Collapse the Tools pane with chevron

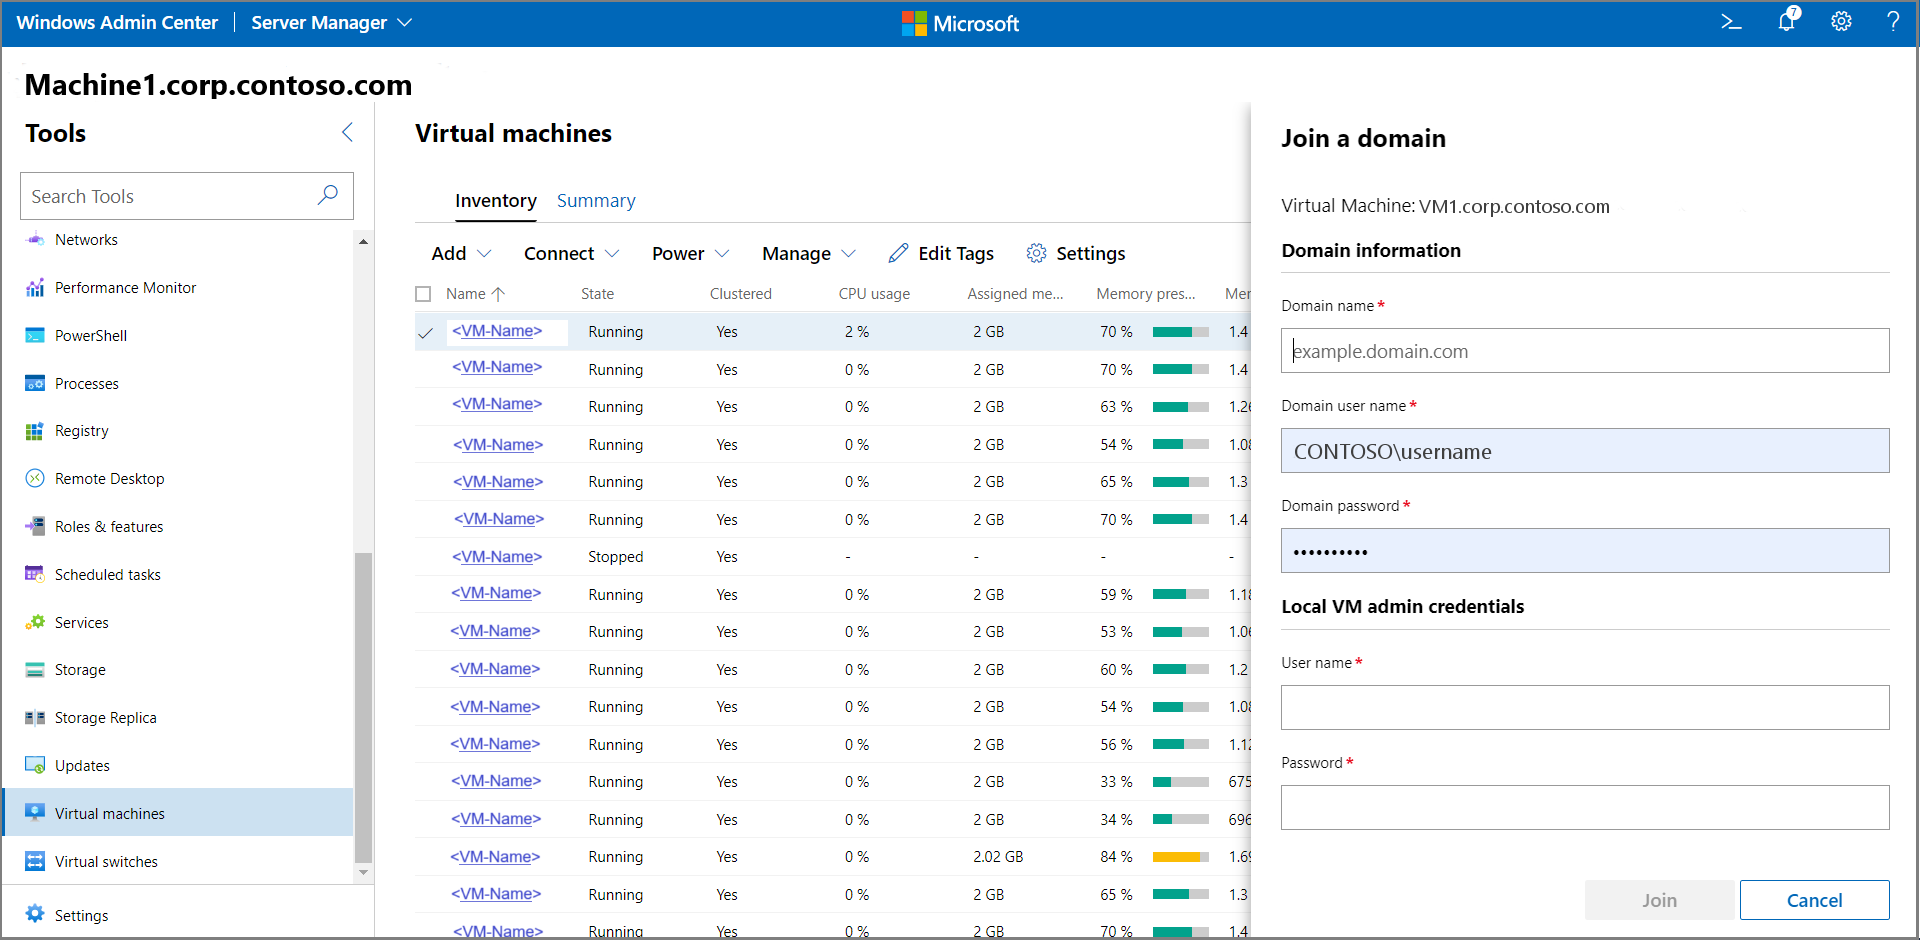click(x=347, y=133)
